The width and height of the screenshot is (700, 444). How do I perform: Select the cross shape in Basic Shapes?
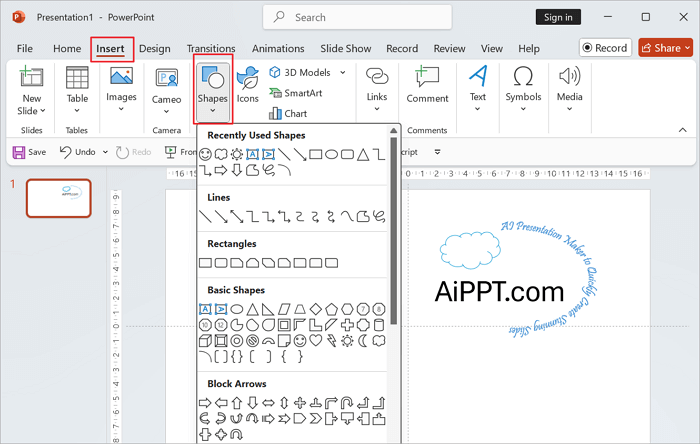(x=347, y=325)
